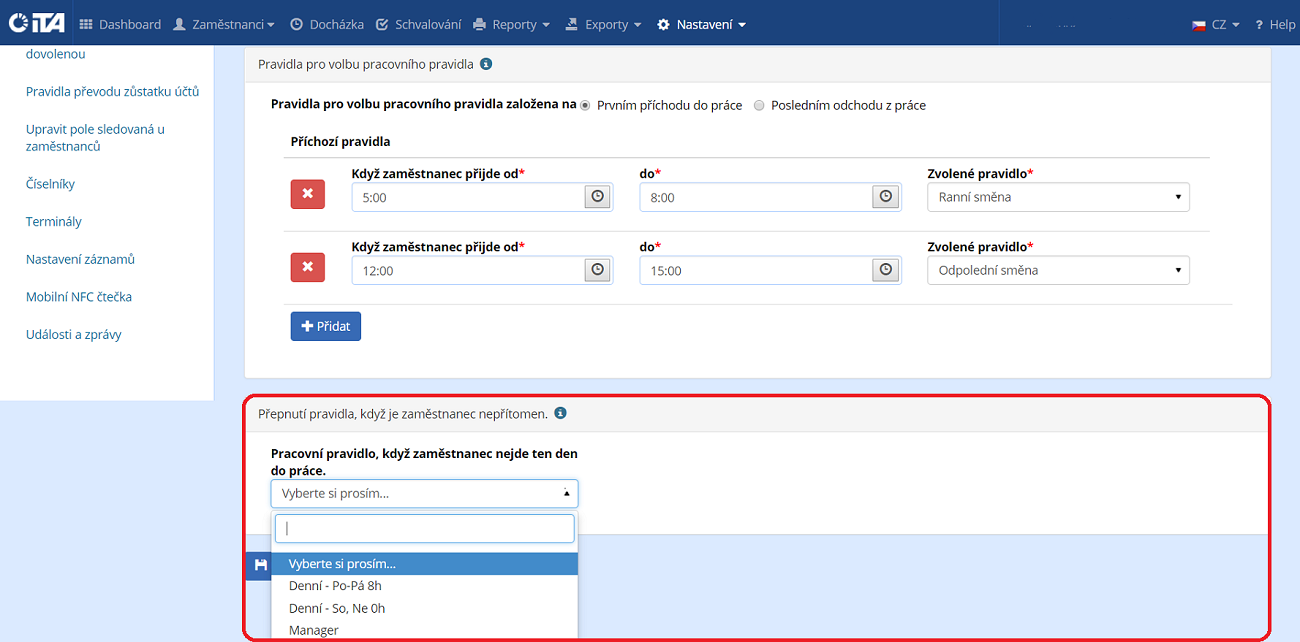
Task: Click the Přidat button
Action: click(x=325, y=326)
